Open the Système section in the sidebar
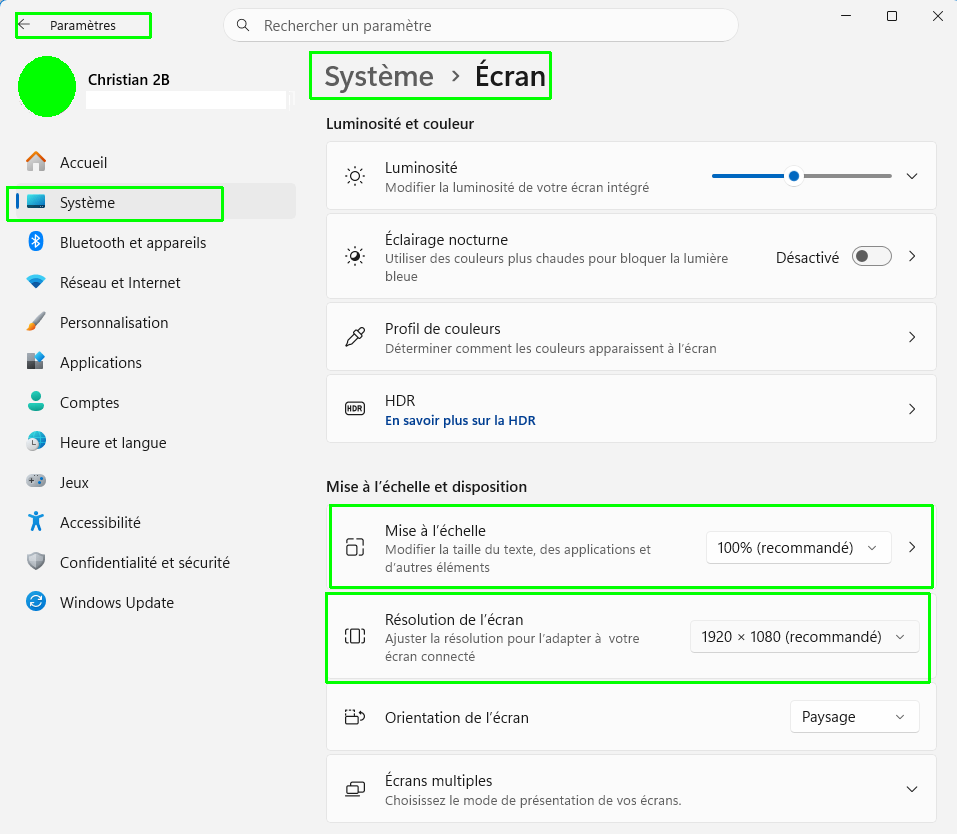This screenshot has height=834, width=957. point(151,202)
